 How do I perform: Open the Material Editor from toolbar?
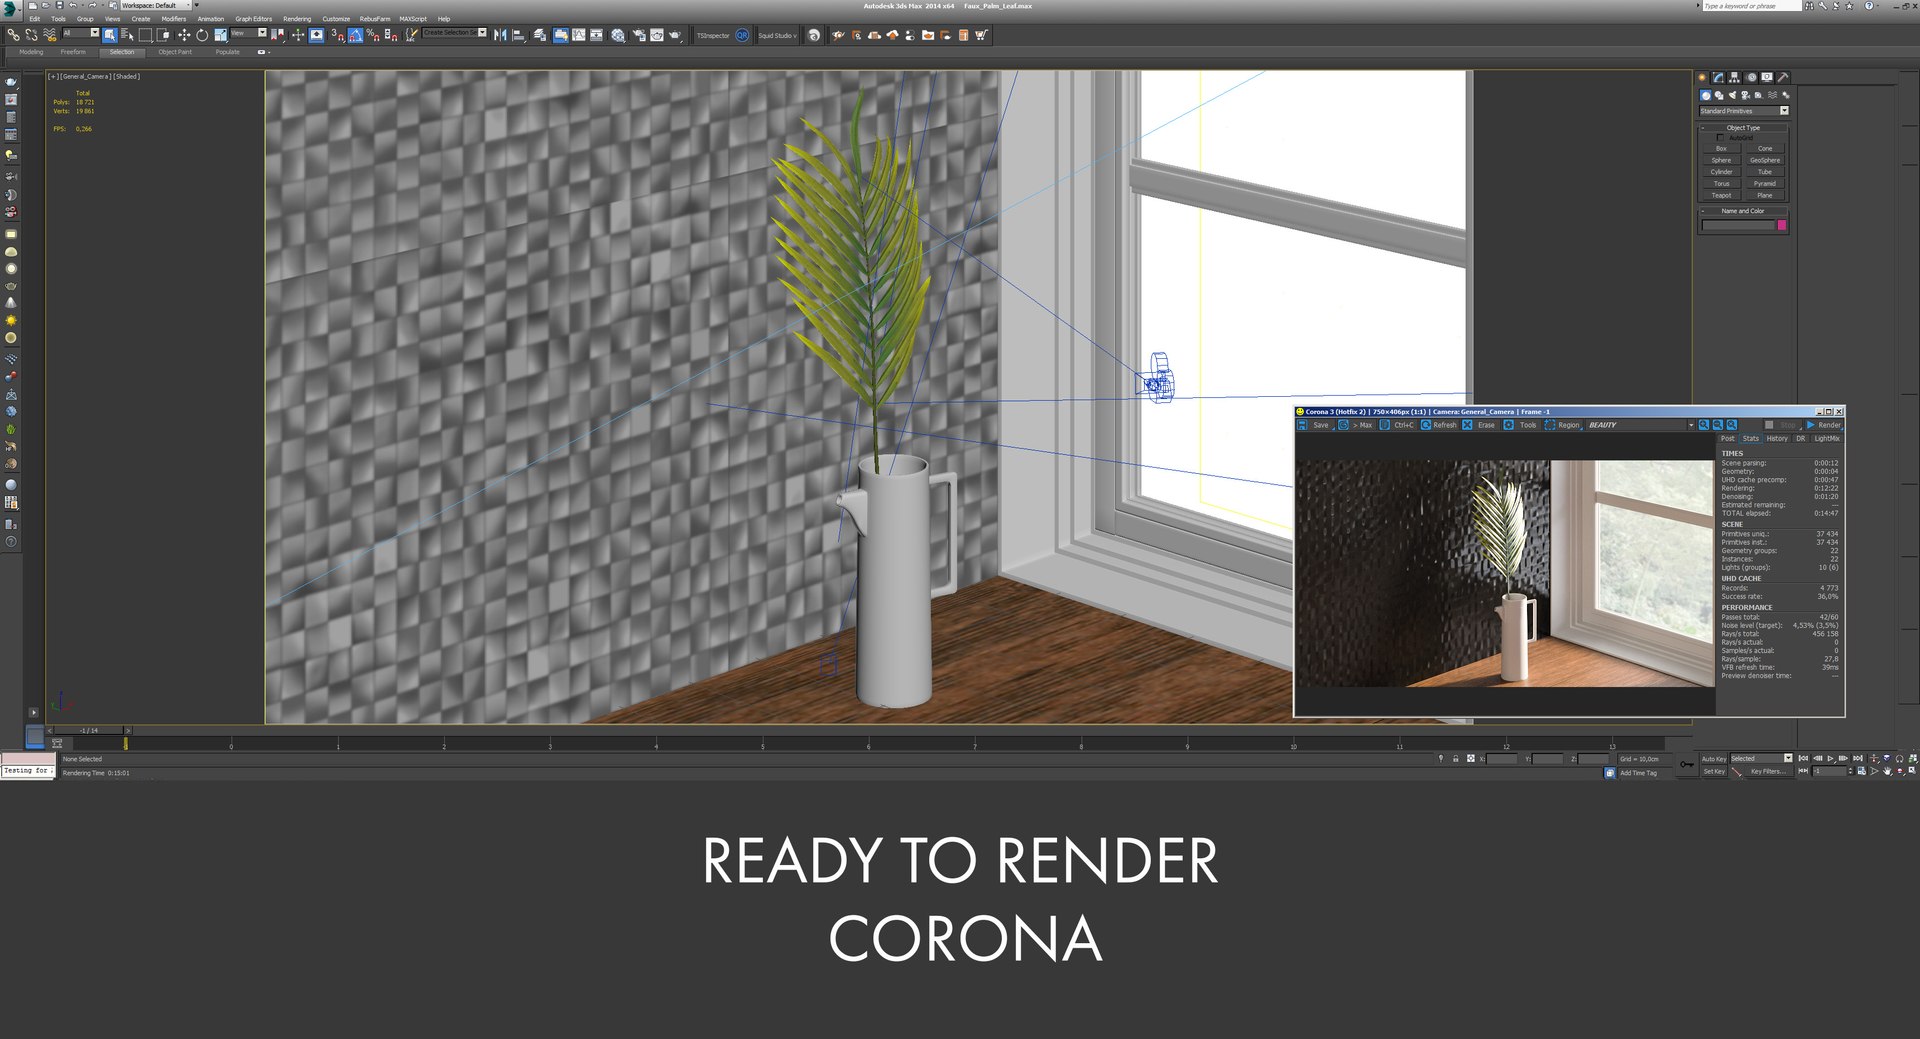tap(618, 35)
